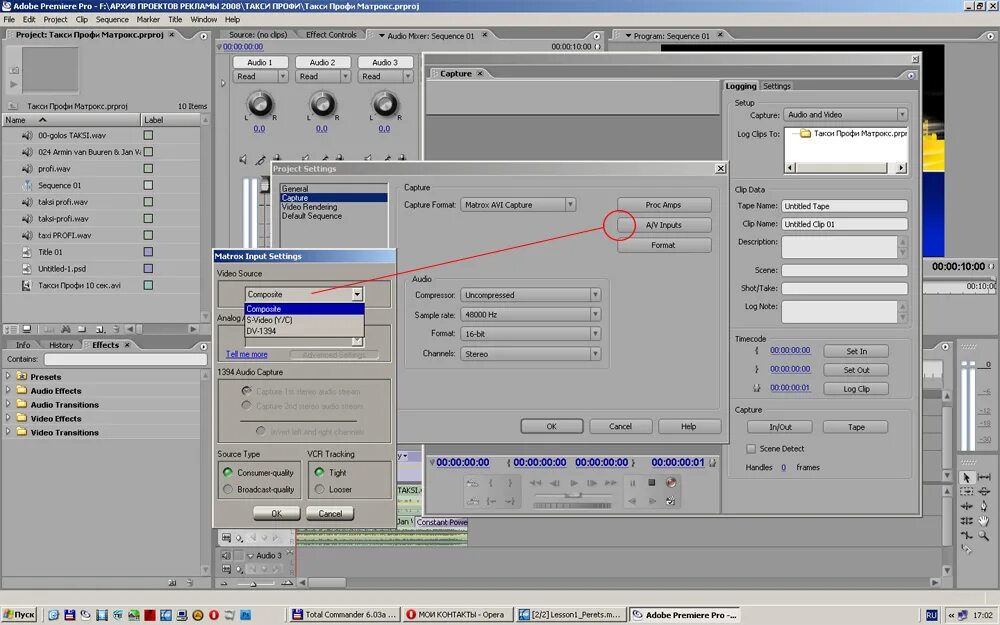The height and width of the screenshot is (625, 1000).
Task: Click the Audio 1 pan knob
Action: (260, 104)
